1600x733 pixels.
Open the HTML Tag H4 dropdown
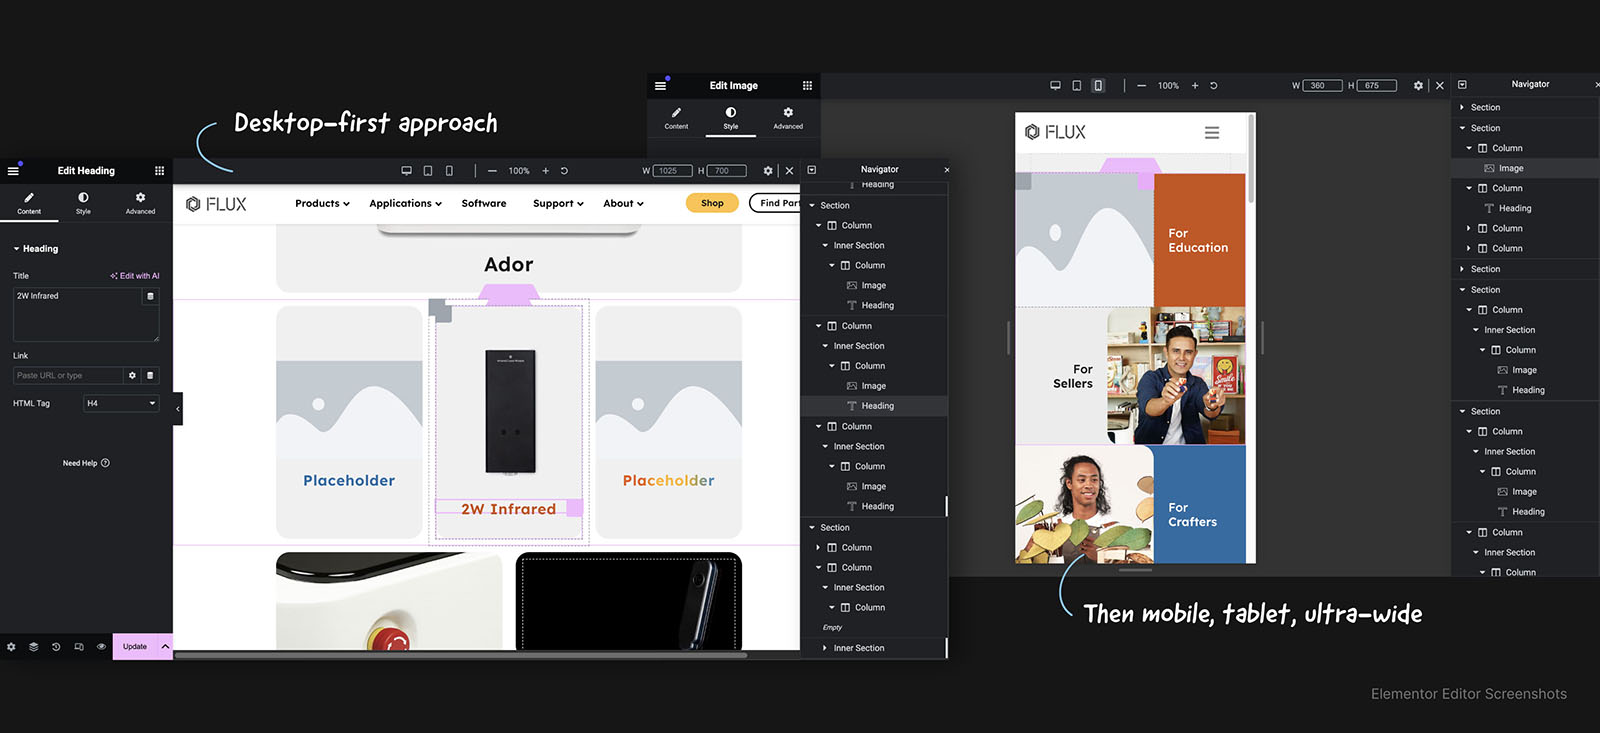[121, 404]
